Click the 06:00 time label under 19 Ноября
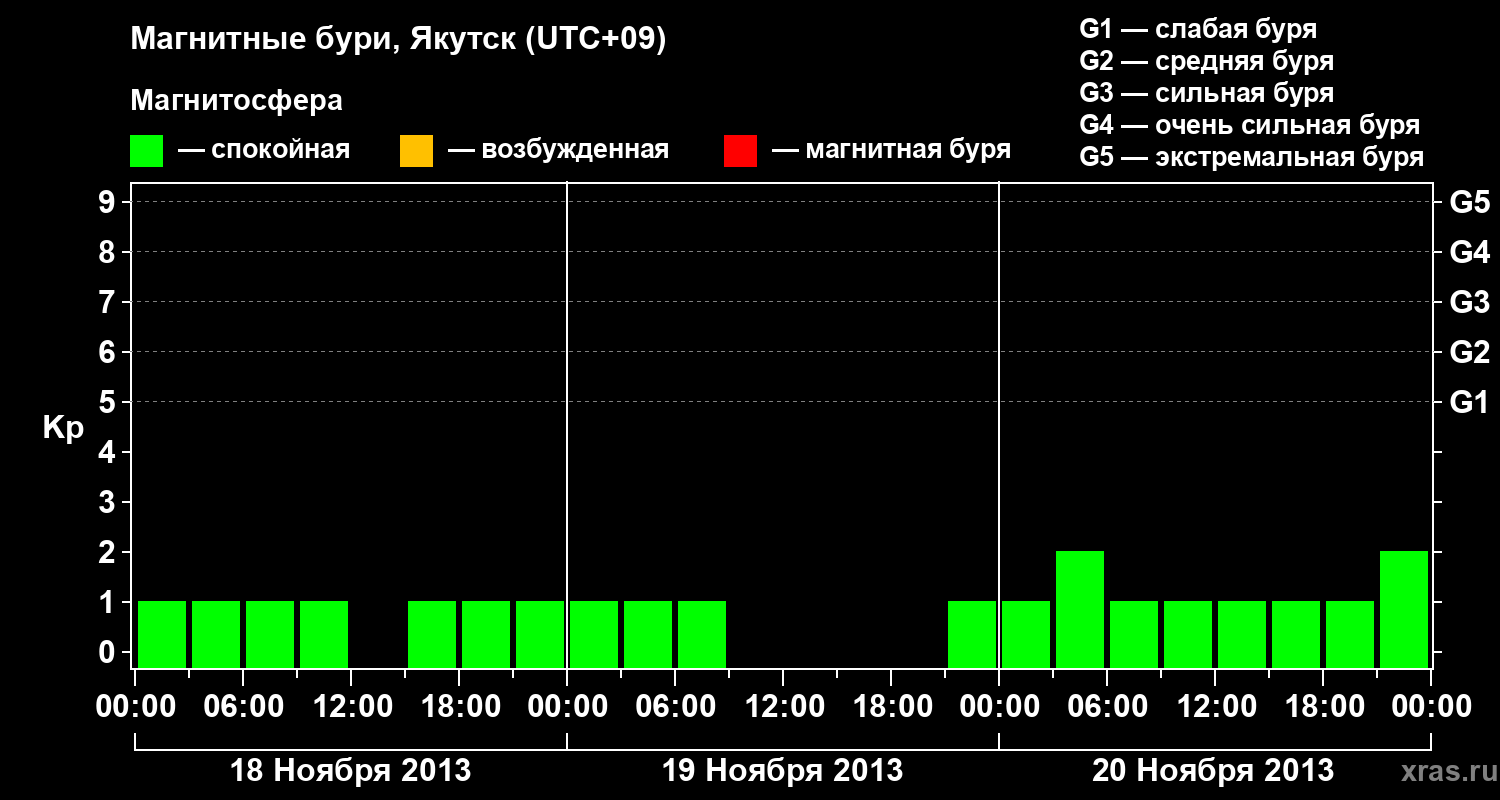 click(x=675, y=706)
